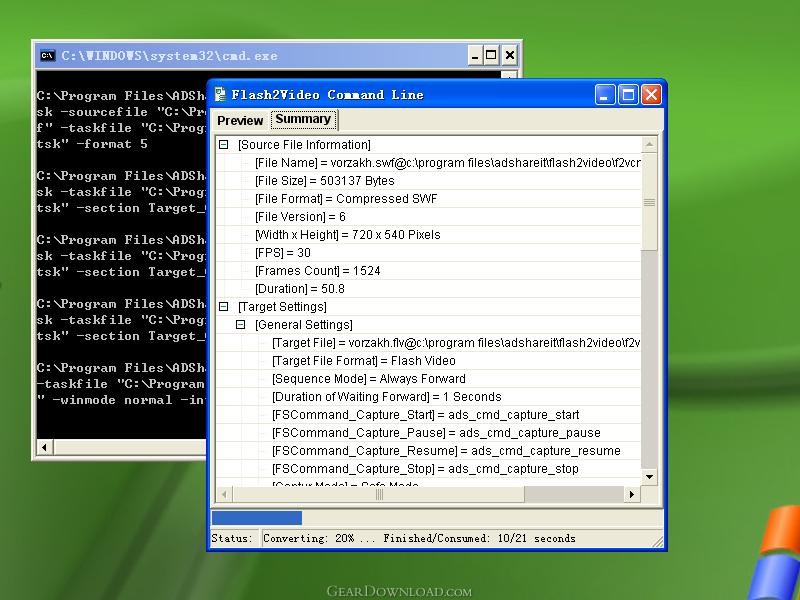This screenshot has height=600, width=800.
Task: Select the File Size 503137 Bytes entry
Action: [x=324, y=181]
